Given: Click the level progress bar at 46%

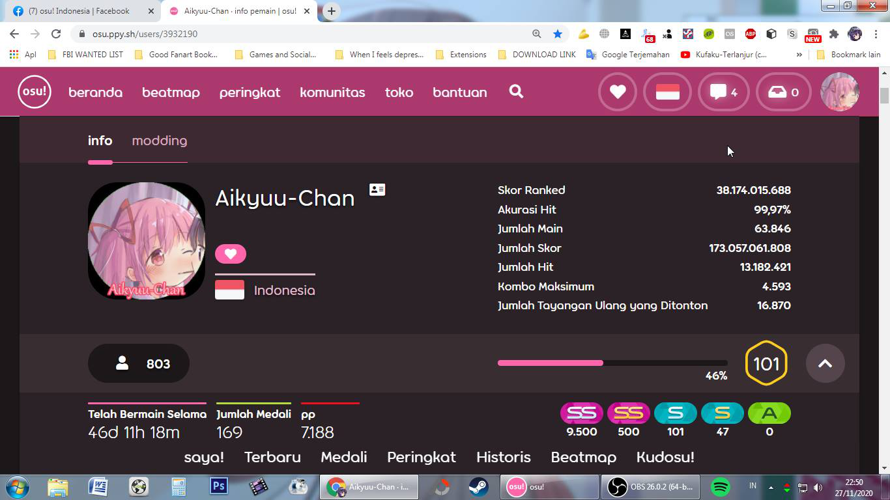Looking at the screenshot, I should pyautogui.click(x=612, y=363).
